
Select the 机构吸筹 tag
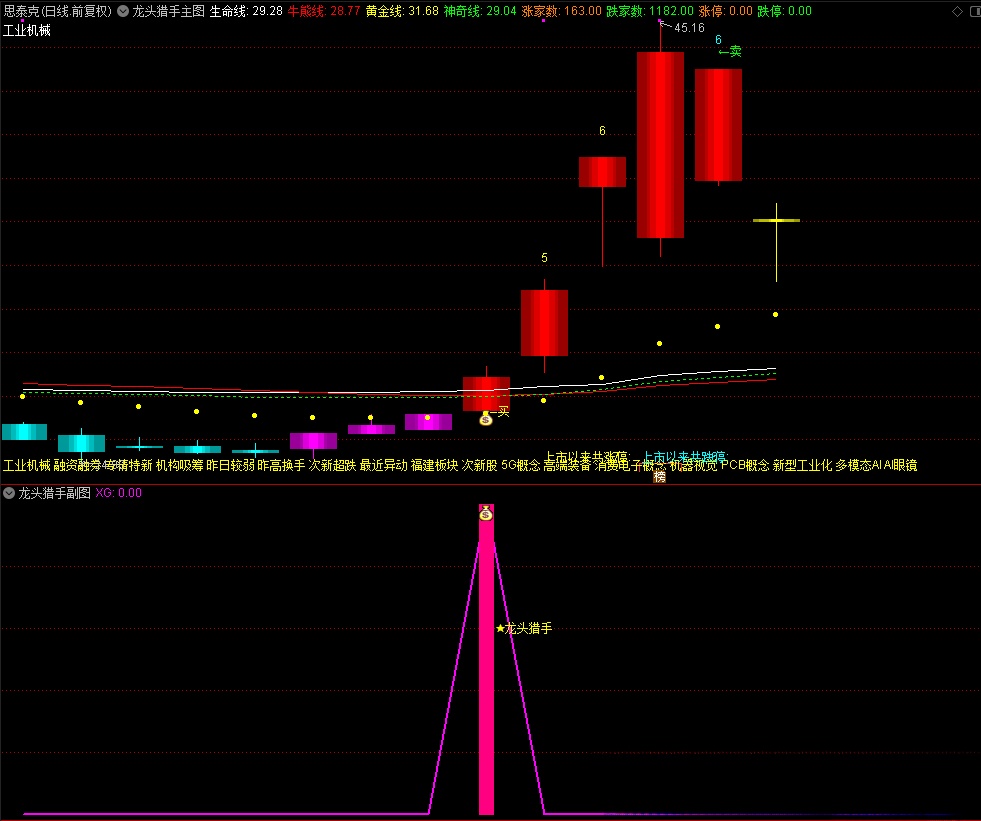(179, 465)
